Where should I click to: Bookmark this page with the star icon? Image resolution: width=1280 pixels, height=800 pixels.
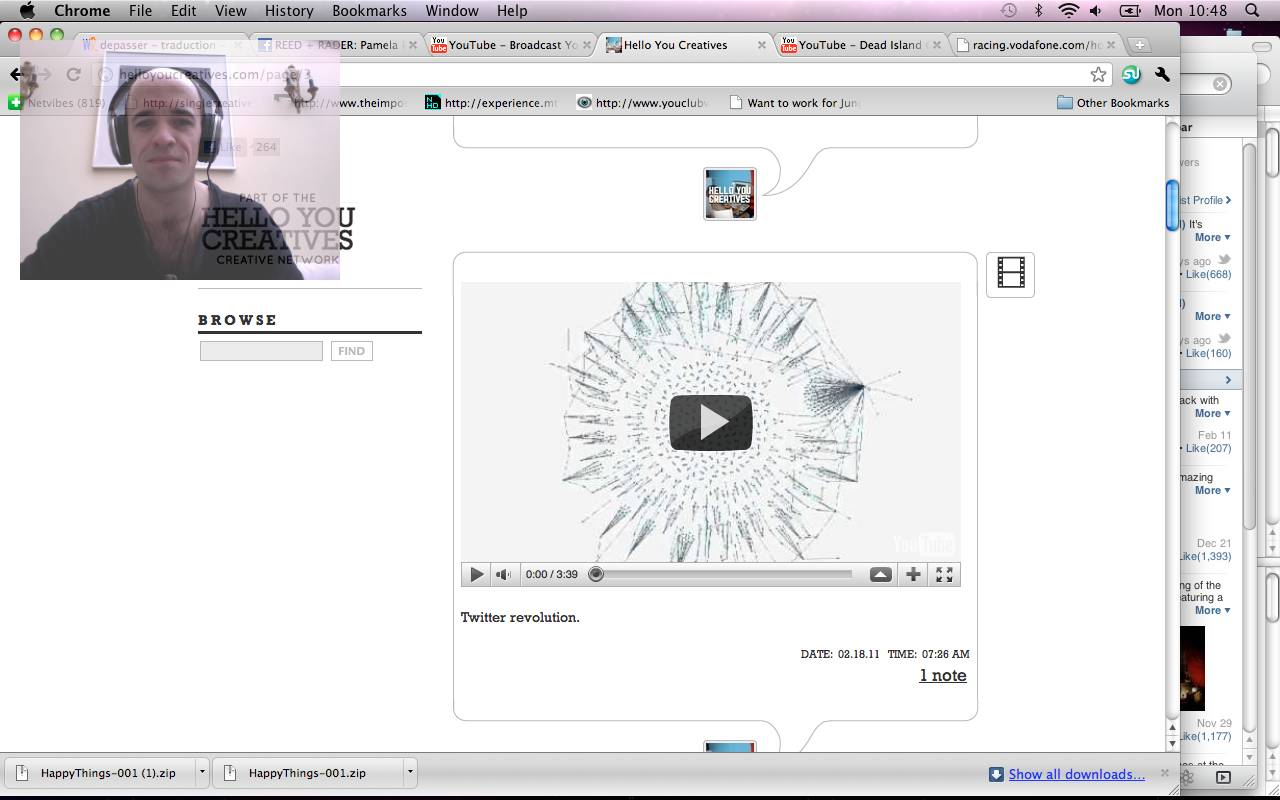pos(1098,75)
